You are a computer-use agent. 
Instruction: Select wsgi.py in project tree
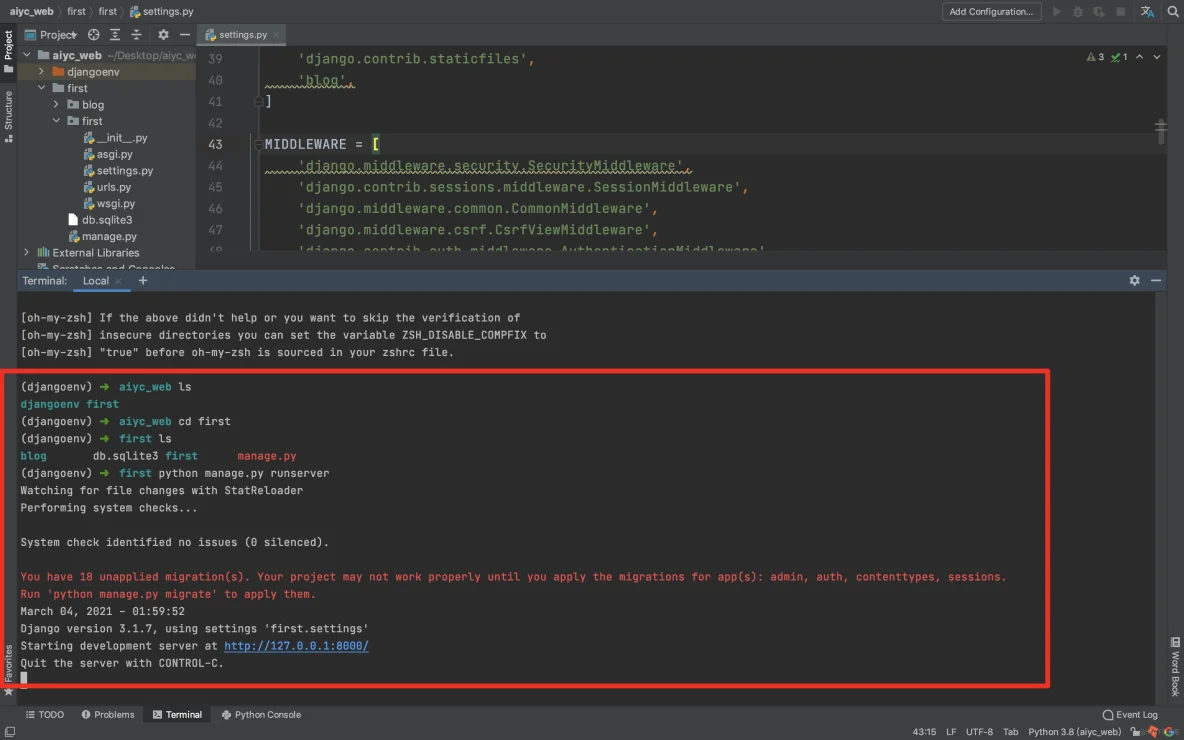point(109,203)
